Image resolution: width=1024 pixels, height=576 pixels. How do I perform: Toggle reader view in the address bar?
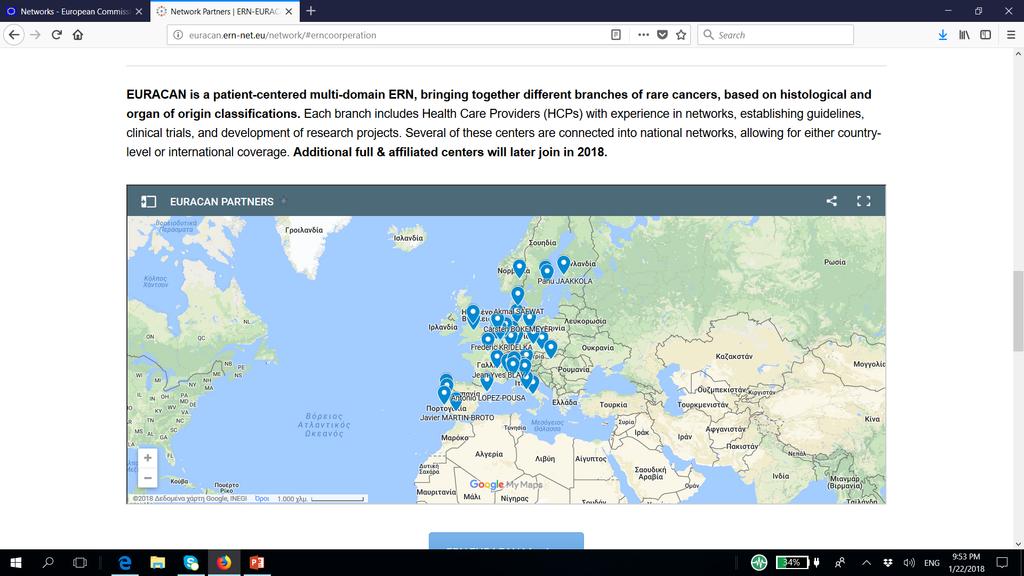(x=616, y=35)
